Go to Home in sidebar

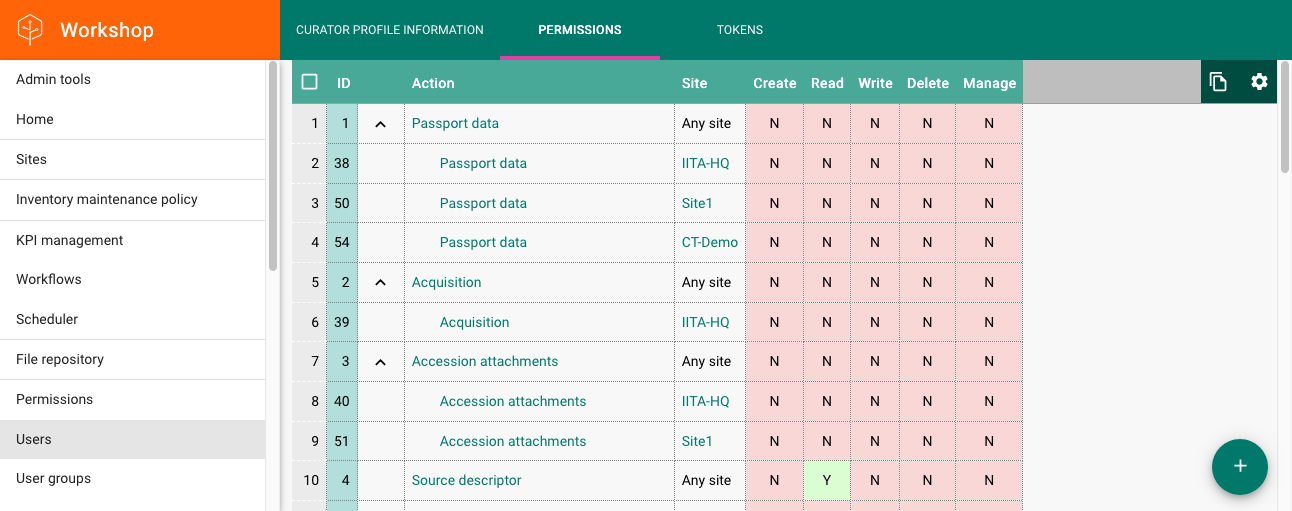tap(132, 119)
